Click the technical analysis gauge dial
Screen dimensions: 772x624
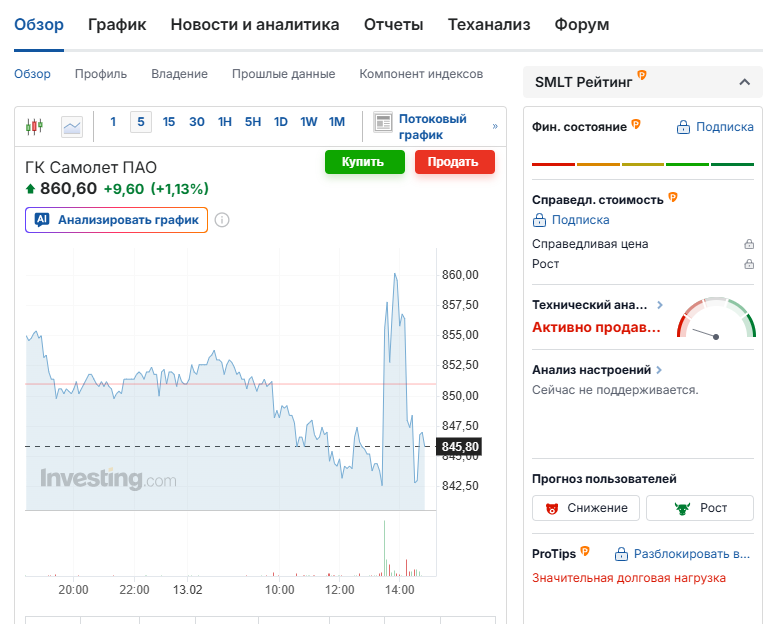716,320
